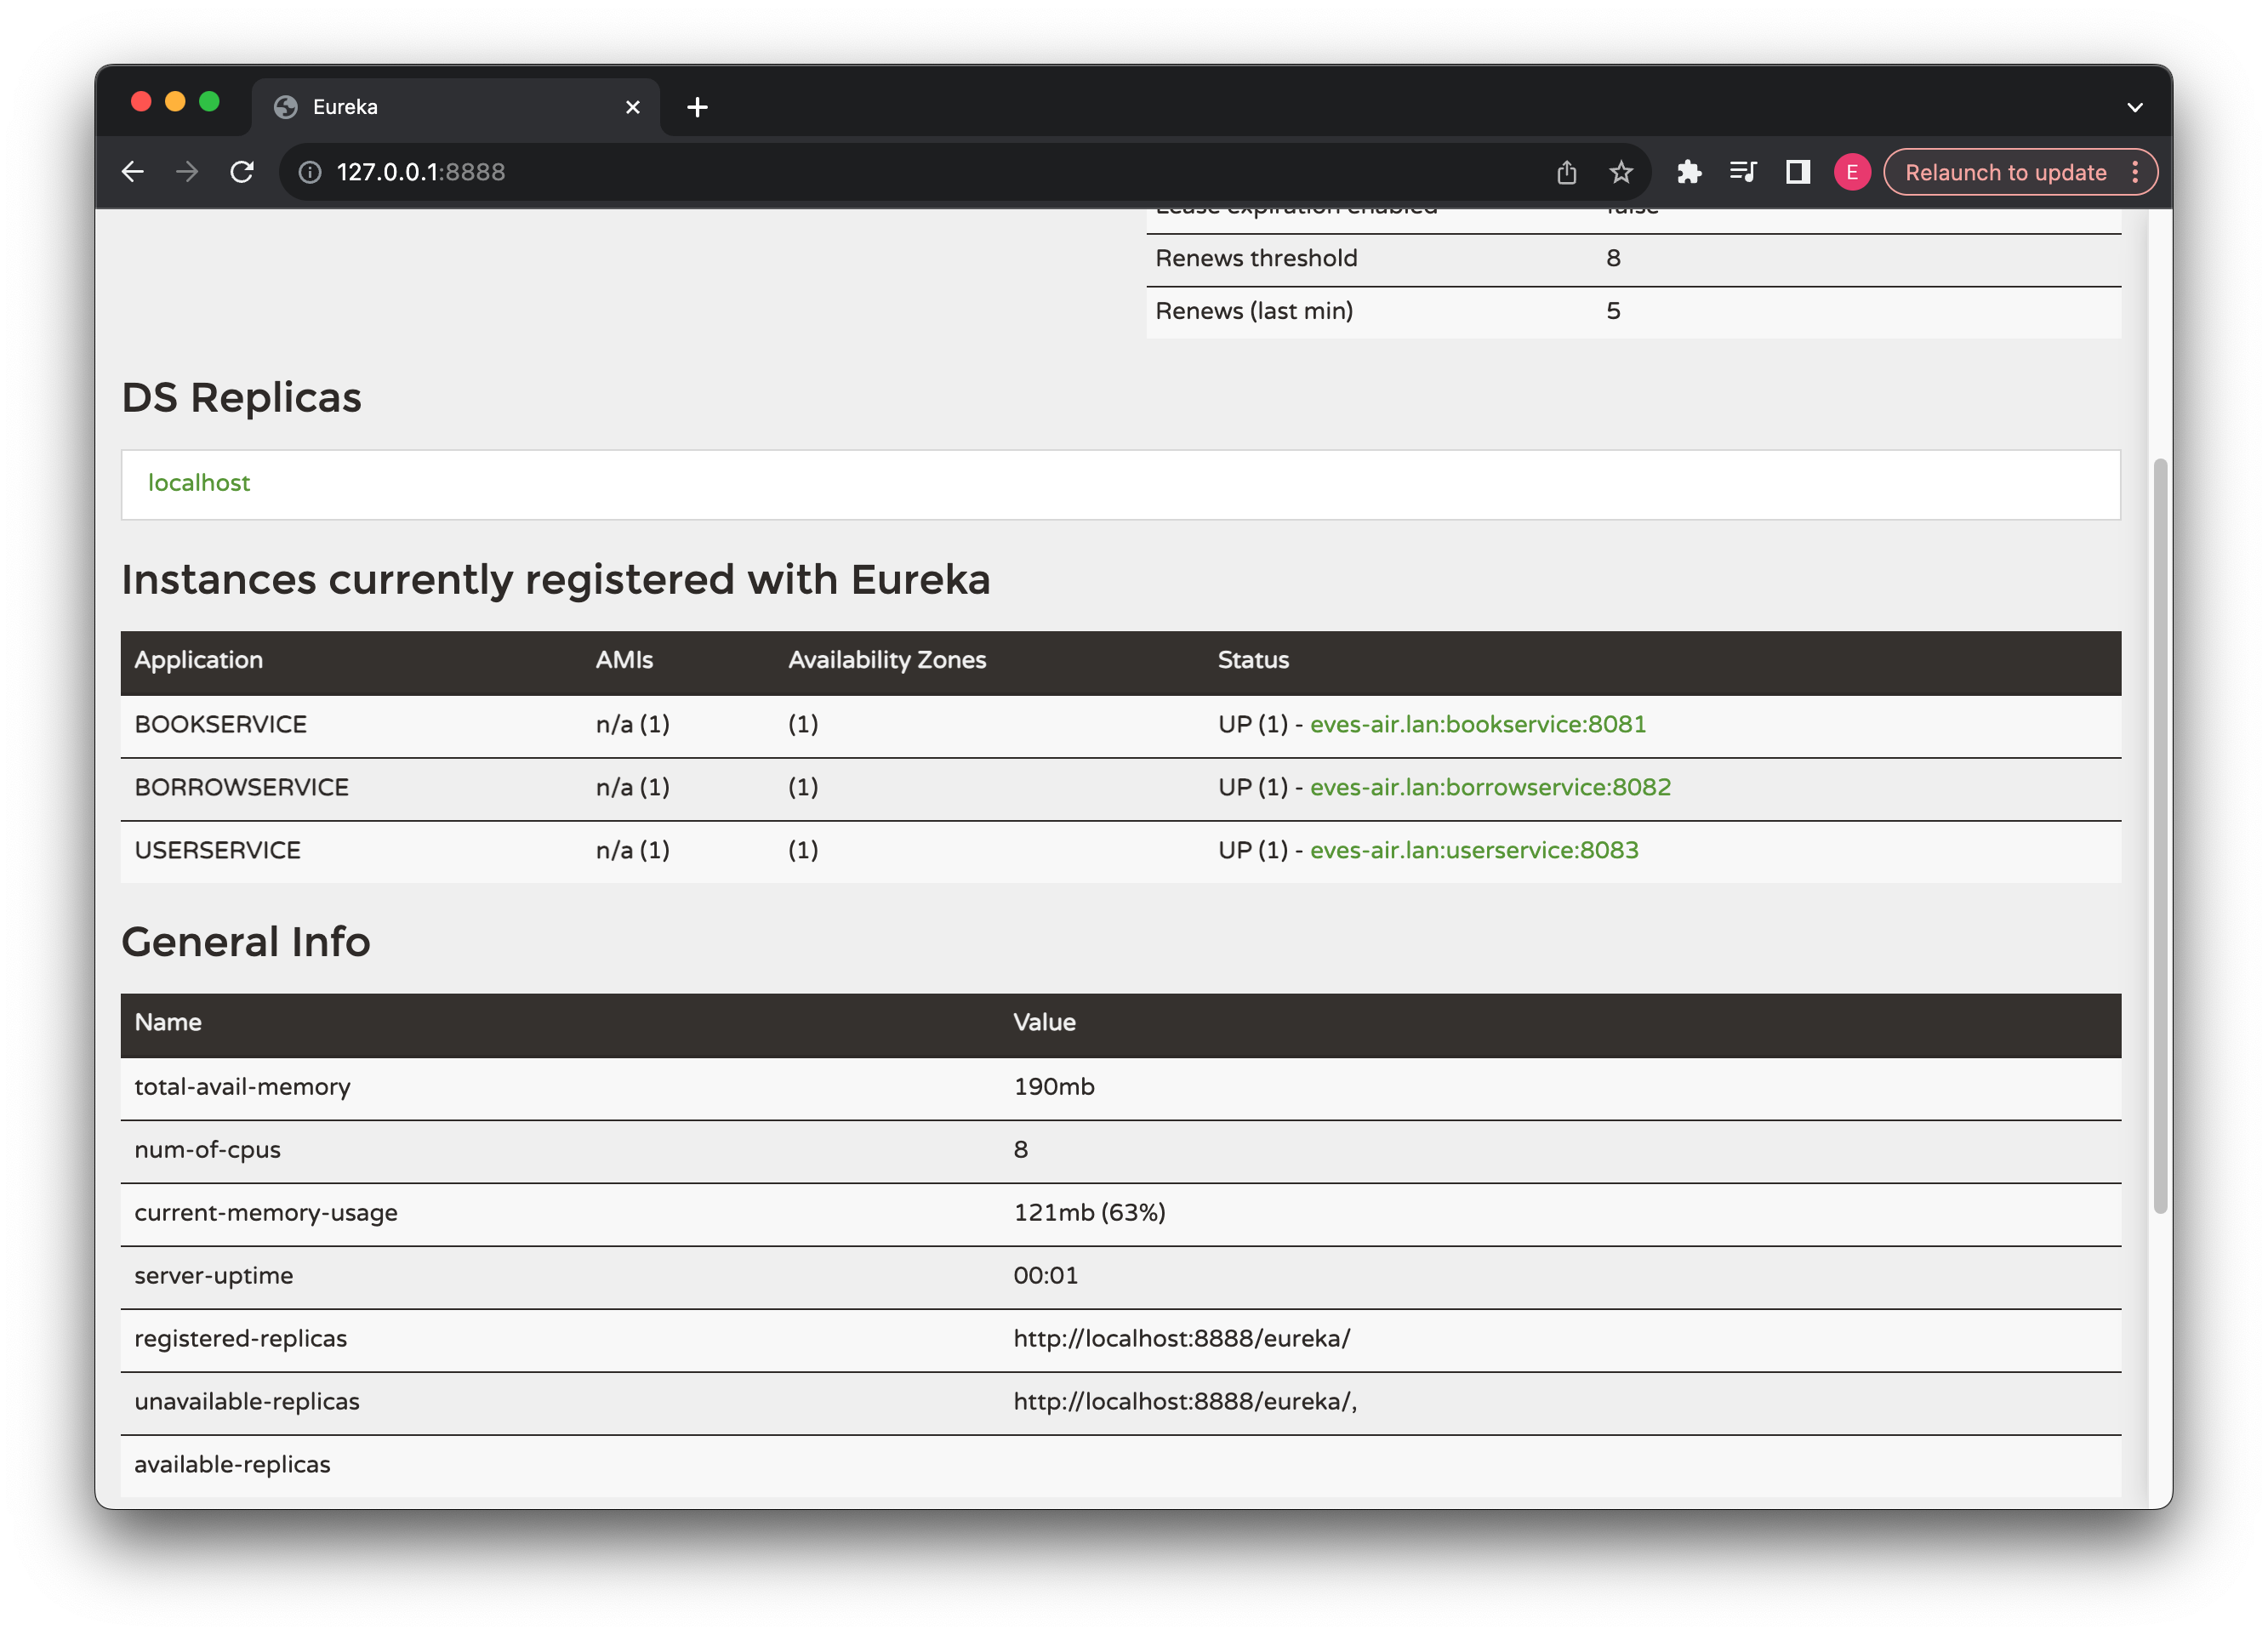The height and width of the screenshot is (1635, 2268).
Task: Click the pink profile avatar
Action: [1852, 171]
